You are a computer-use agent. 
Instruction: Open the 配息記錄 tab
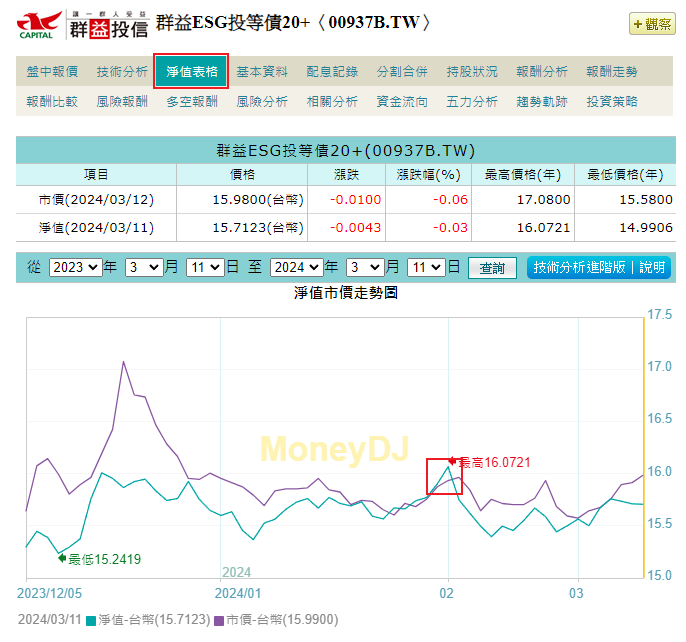[332, 72]
